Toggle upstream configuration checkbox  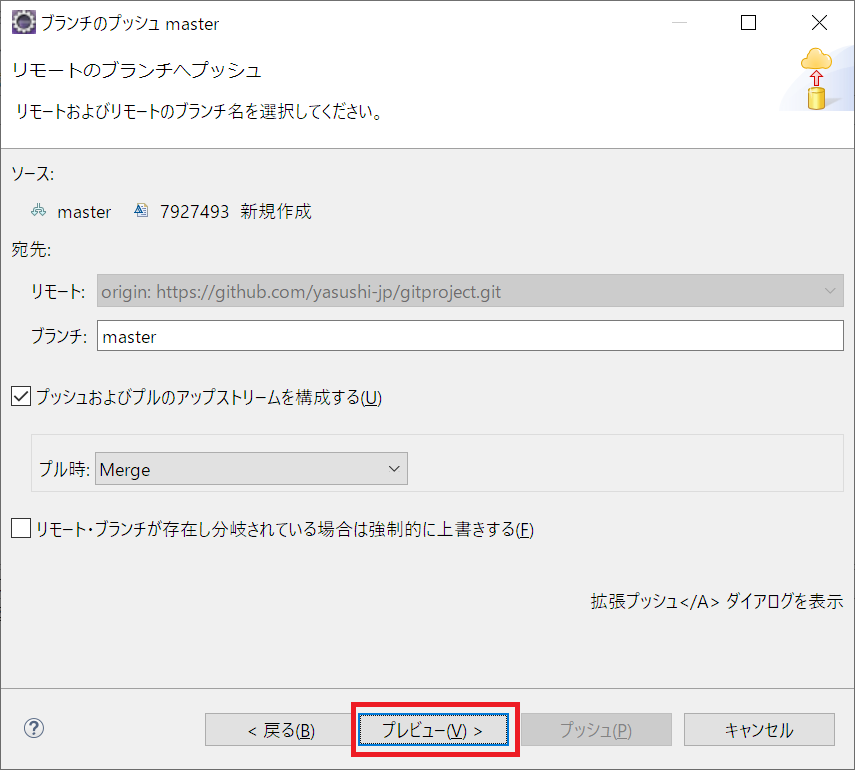[21, 396]
